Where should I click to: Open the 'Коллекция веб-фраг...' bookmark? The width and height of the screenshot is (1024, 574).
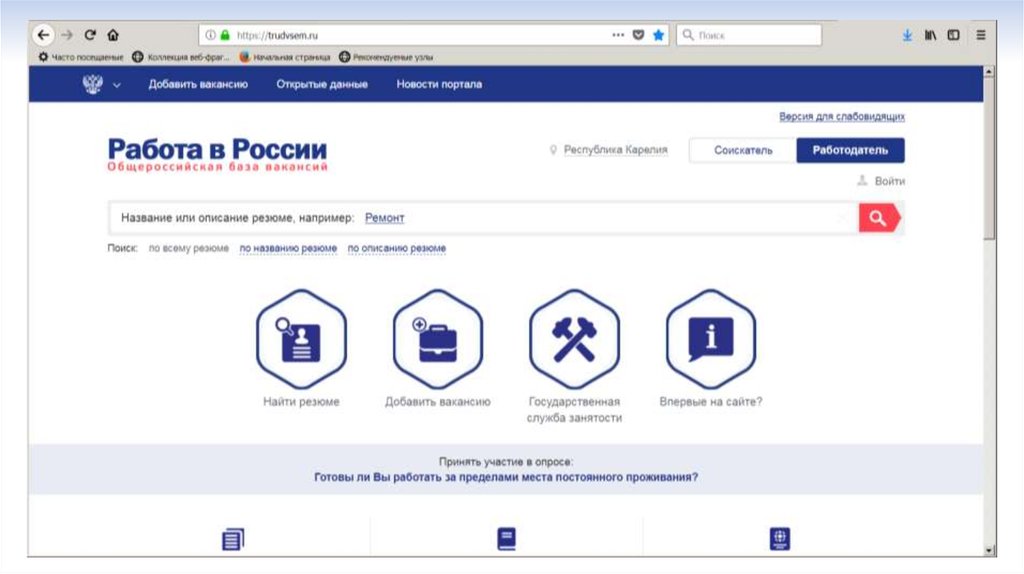181,57
